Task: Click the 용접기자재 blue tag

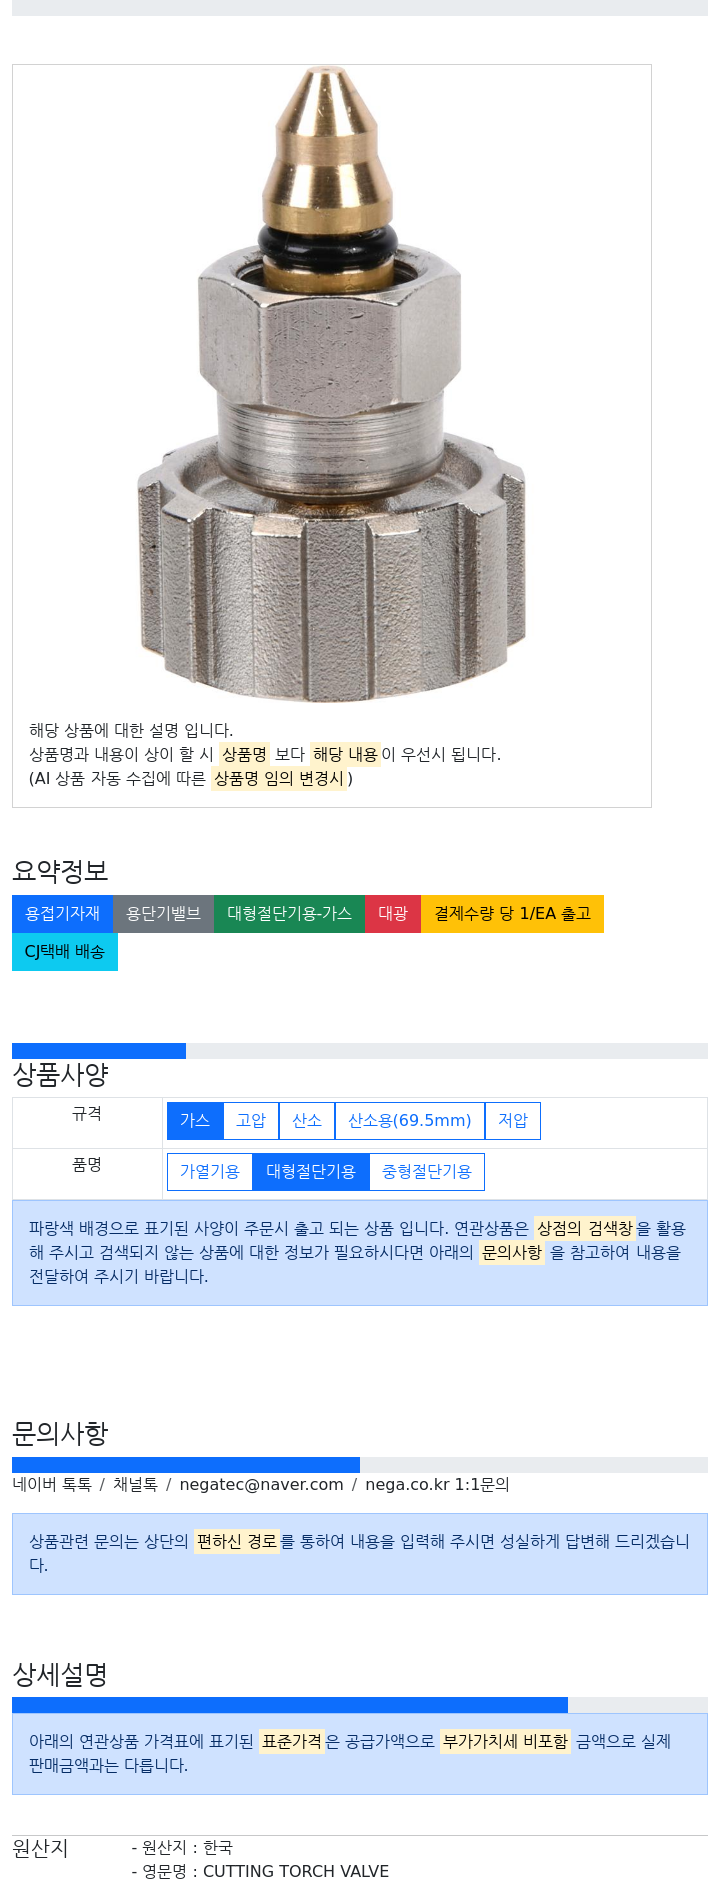Action: (62, 914)
